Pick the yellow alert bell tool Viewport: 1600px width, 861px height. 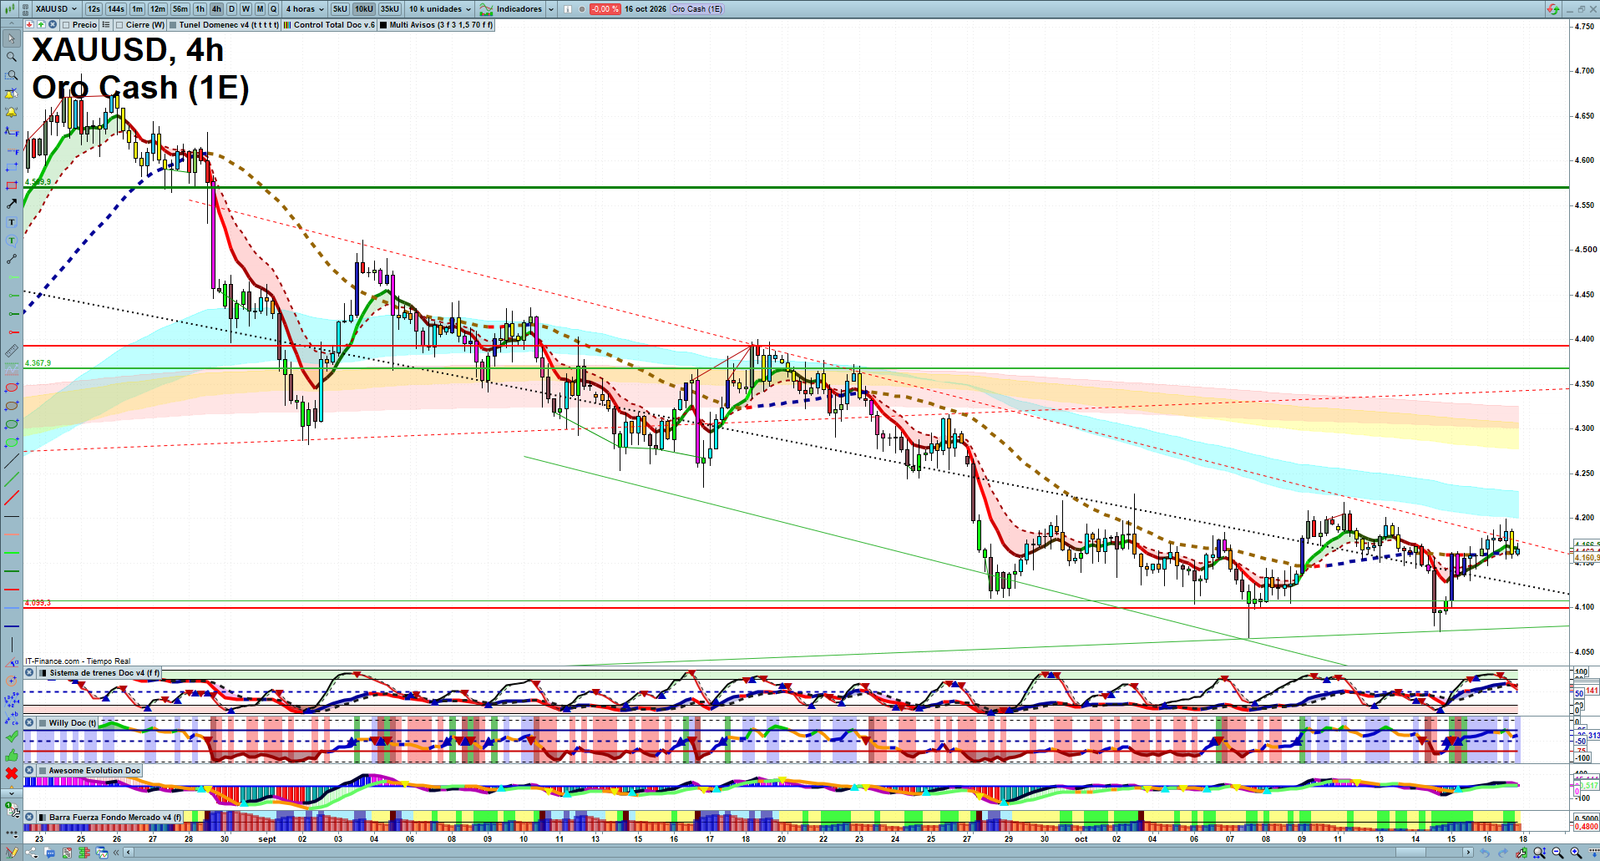pyautogui.click(x=12, y=112)
